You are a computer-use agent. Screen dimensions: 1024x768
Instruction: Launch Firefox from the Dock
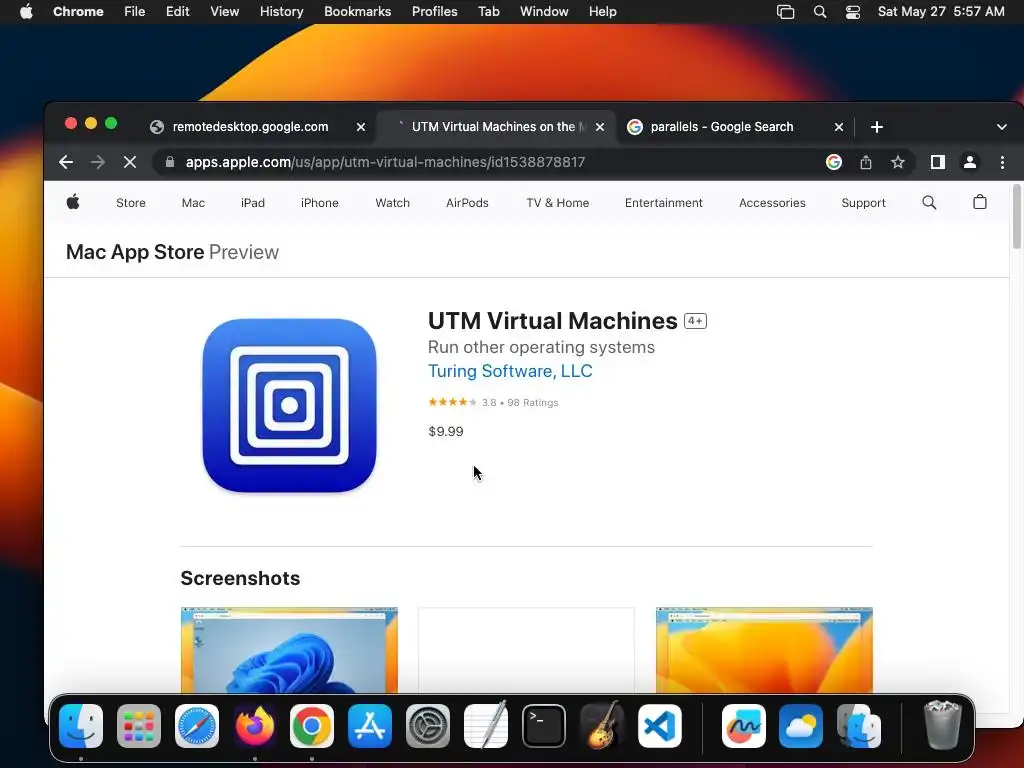(254, 726)
